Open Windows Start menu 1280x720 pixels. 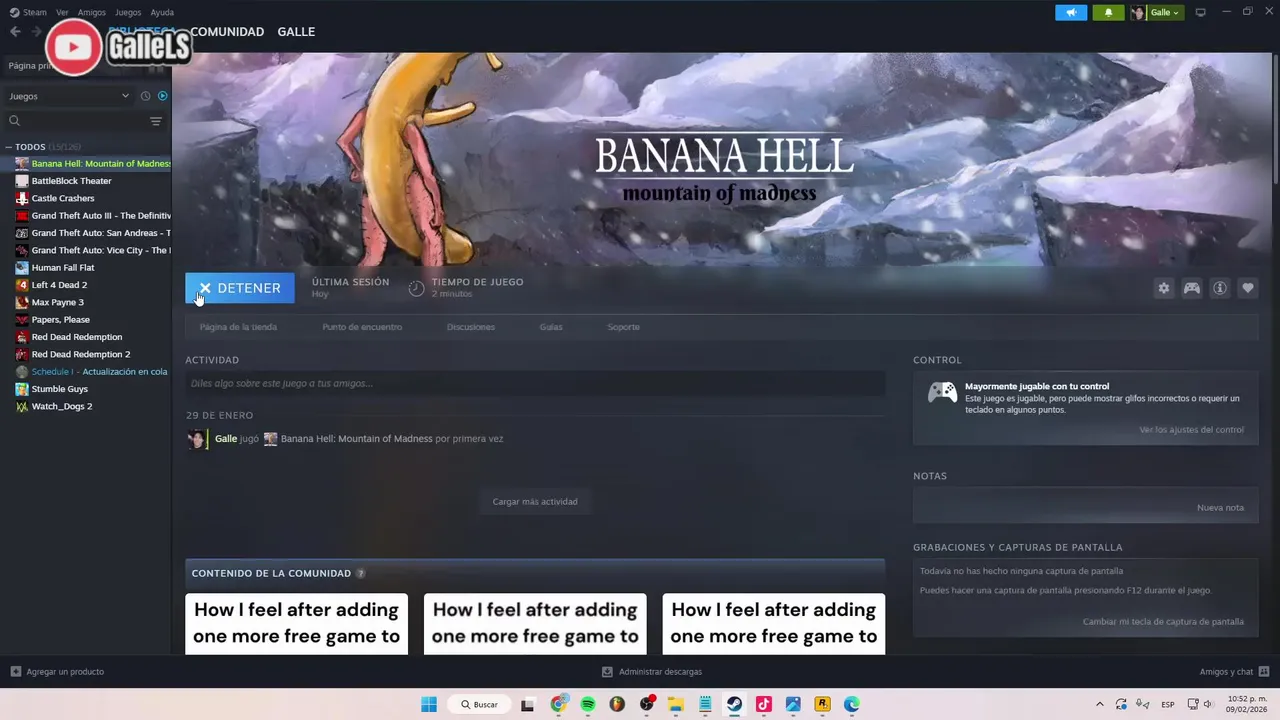pyautogui.click(x=429, y=704)
